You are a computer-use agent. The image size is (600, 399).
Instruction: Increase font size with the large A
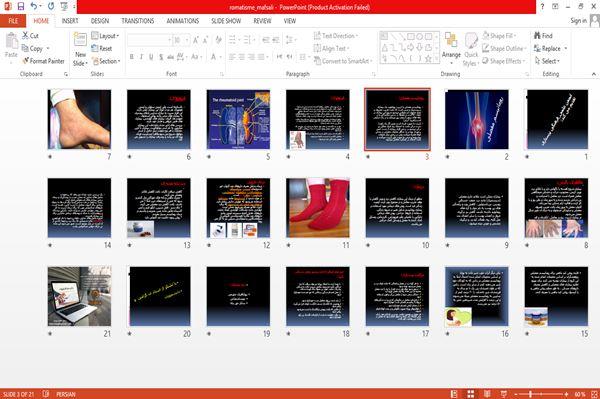(196, 40)
